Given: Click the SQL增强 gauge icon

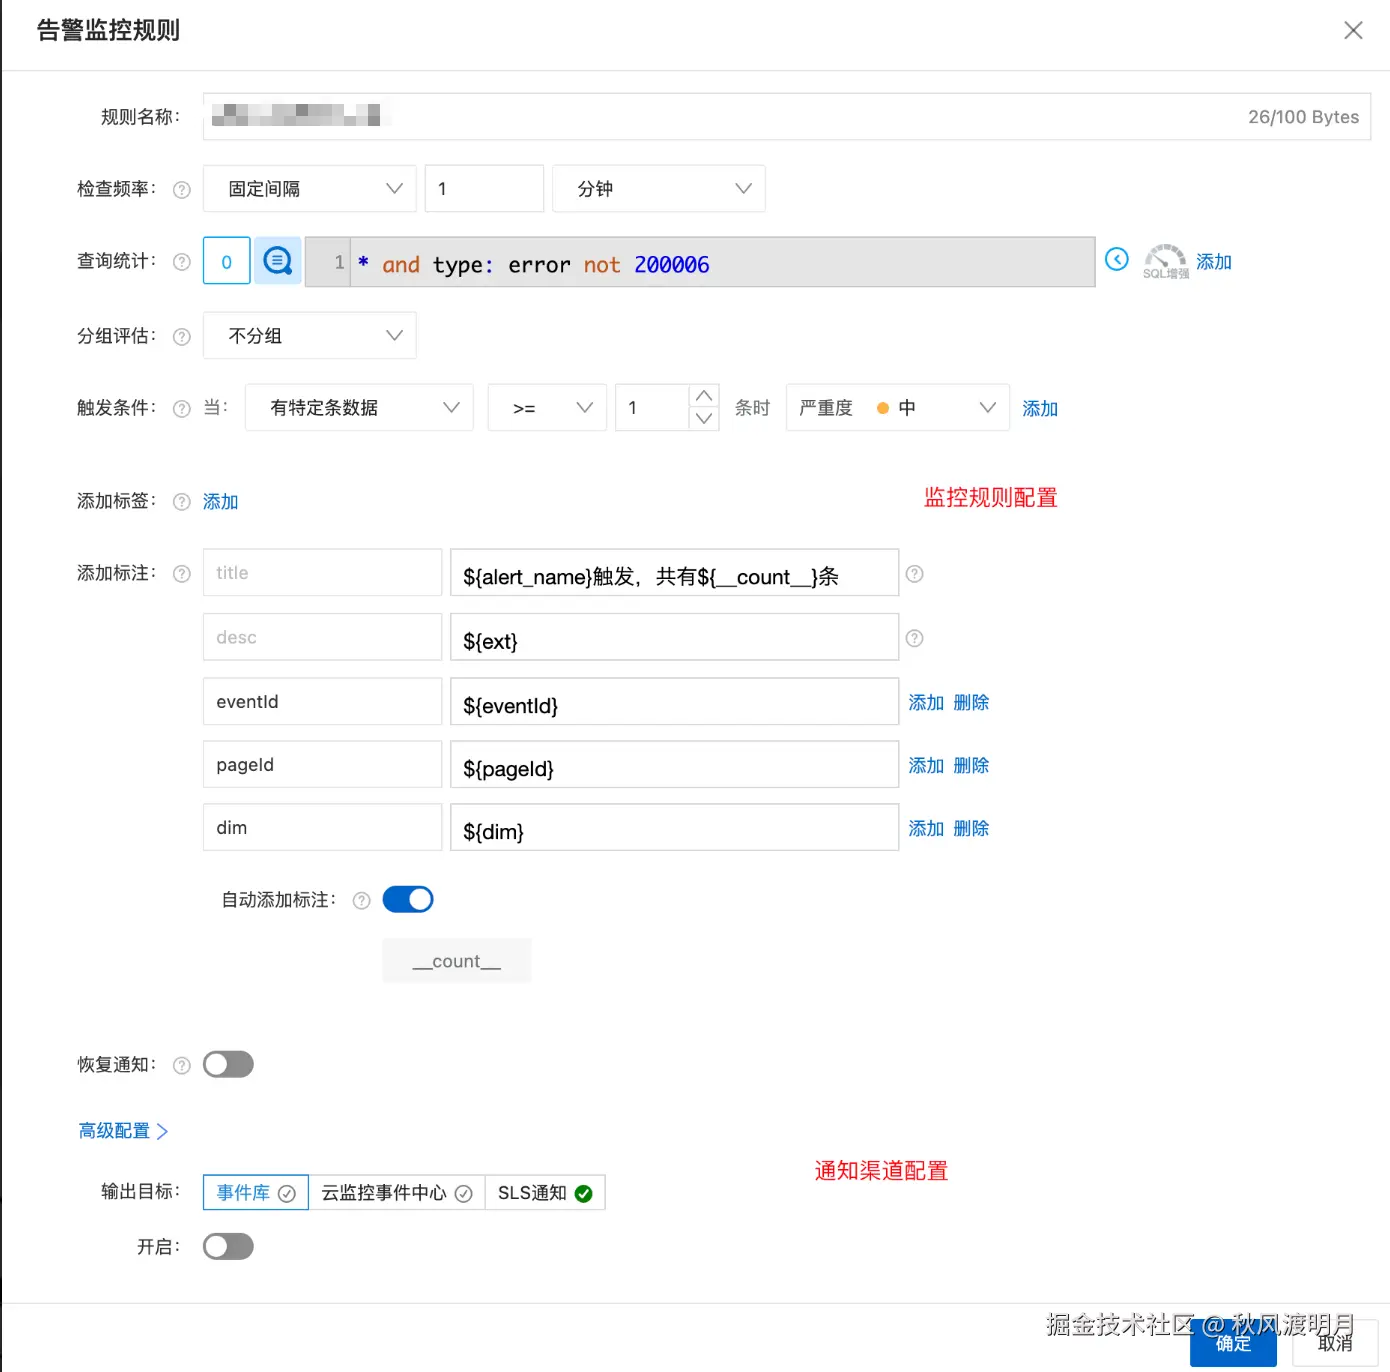Looking at the screenshot, I should pos(1165,261).
